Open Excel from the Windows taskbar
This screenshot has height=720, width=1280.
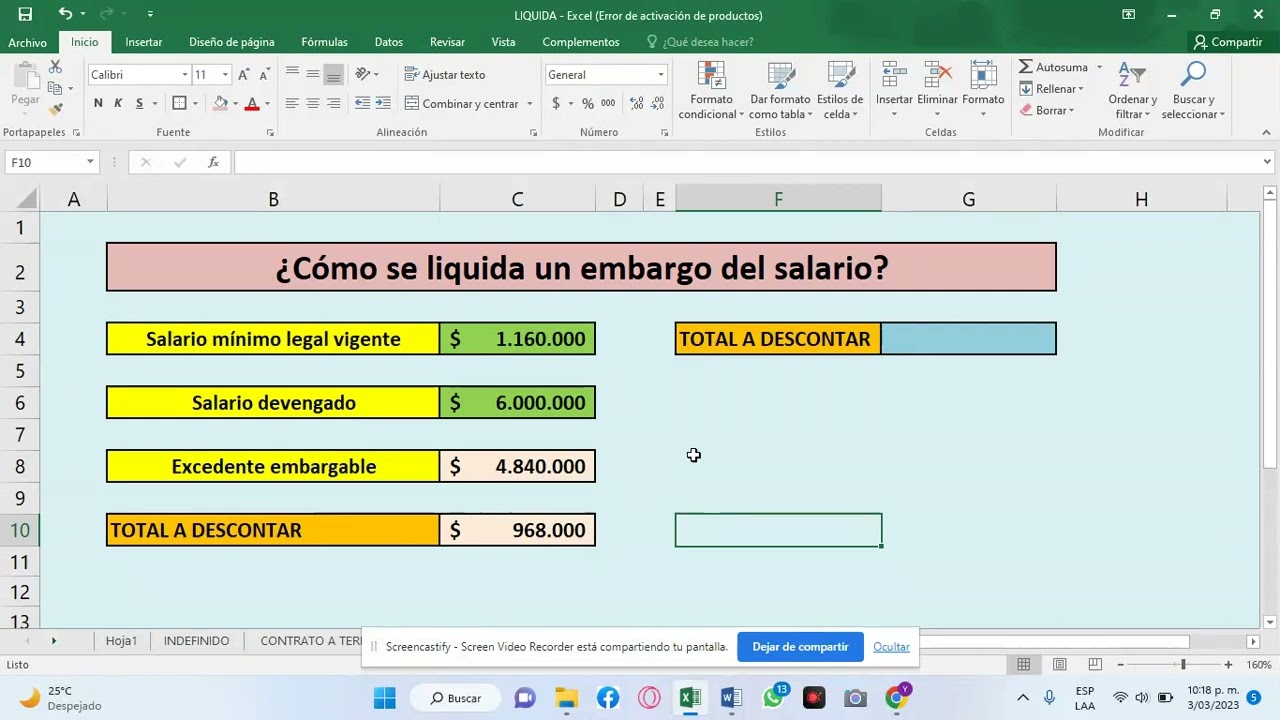click(x=690, y=698)
